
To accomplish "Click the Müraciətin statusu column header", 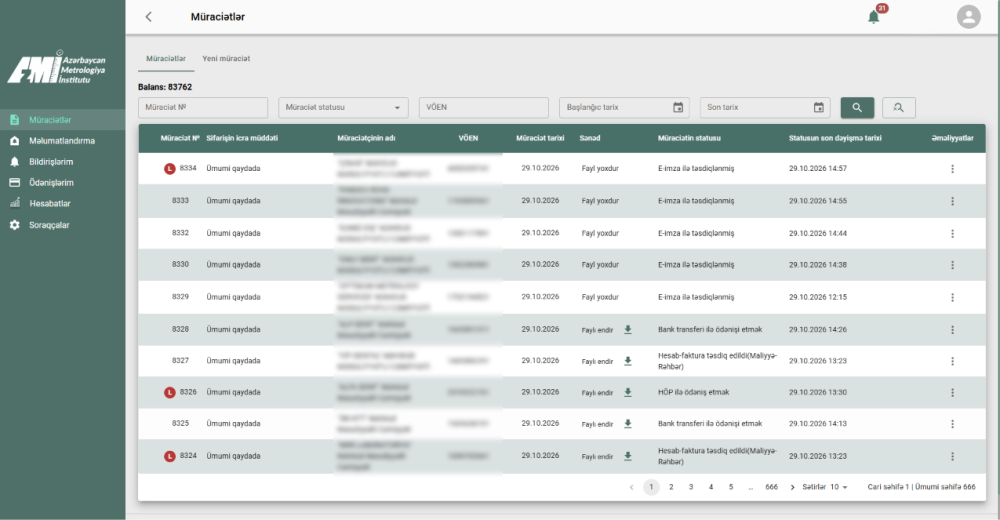I will click(x=689, y=138).
